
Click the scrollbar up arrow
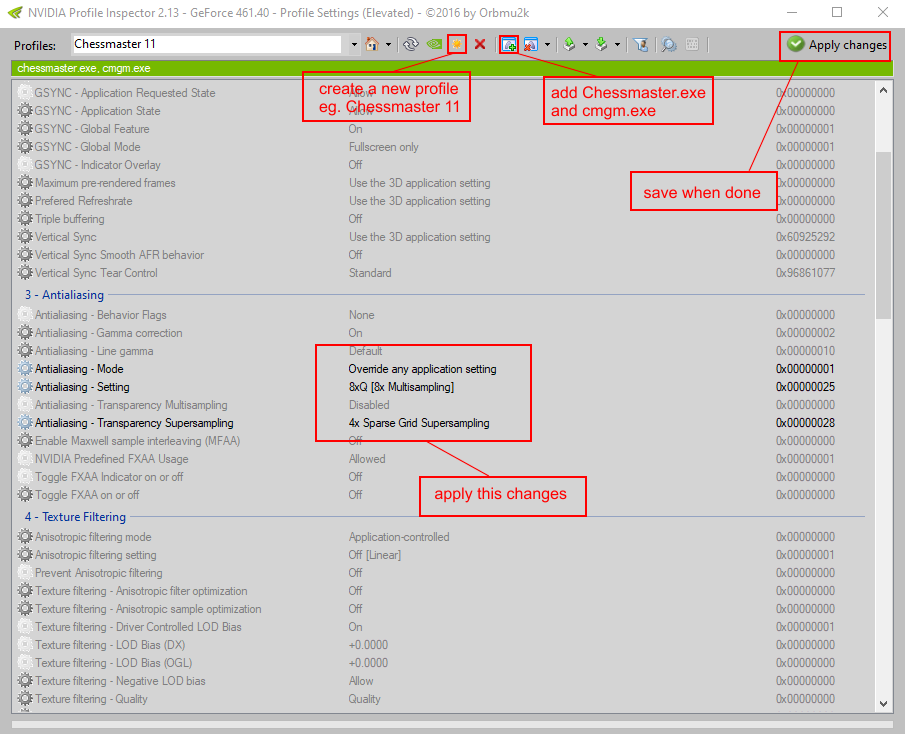(883, 91)
